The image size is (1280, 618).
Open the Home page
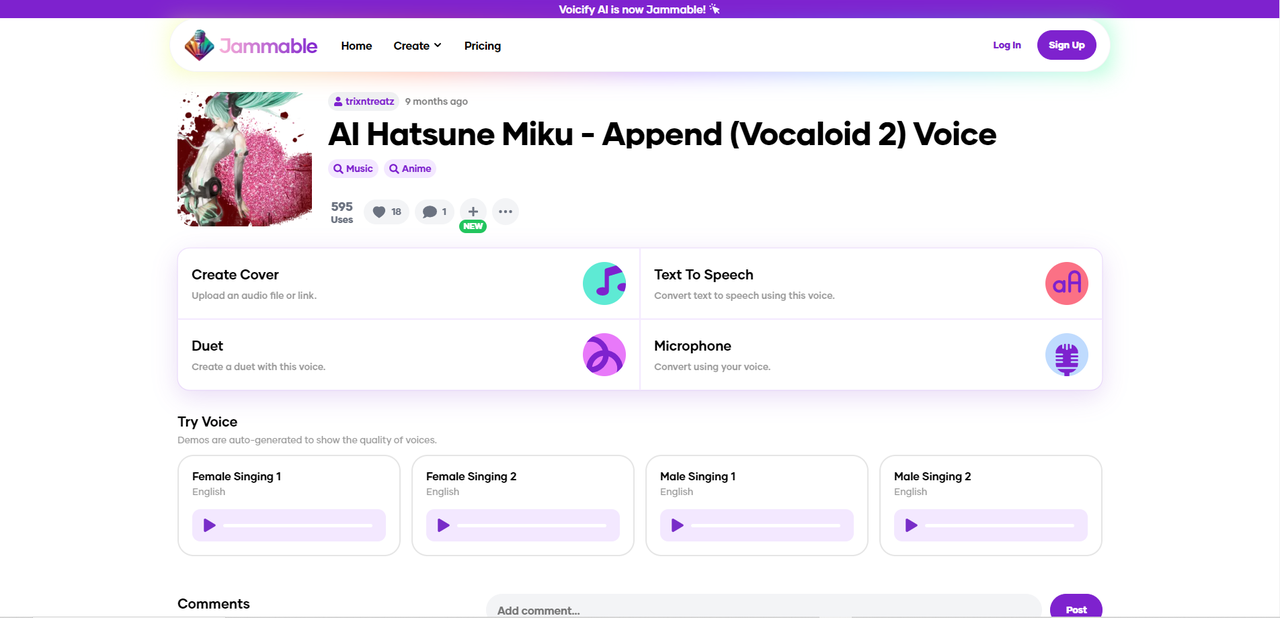tap(356, 46)
